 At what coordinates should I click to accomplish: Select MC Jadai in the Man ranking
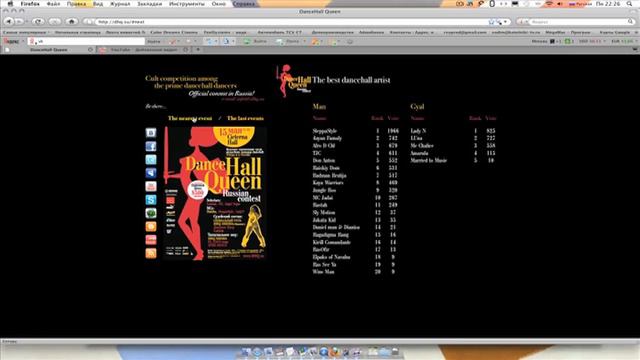pyautogui.click(x=323, y=198)
